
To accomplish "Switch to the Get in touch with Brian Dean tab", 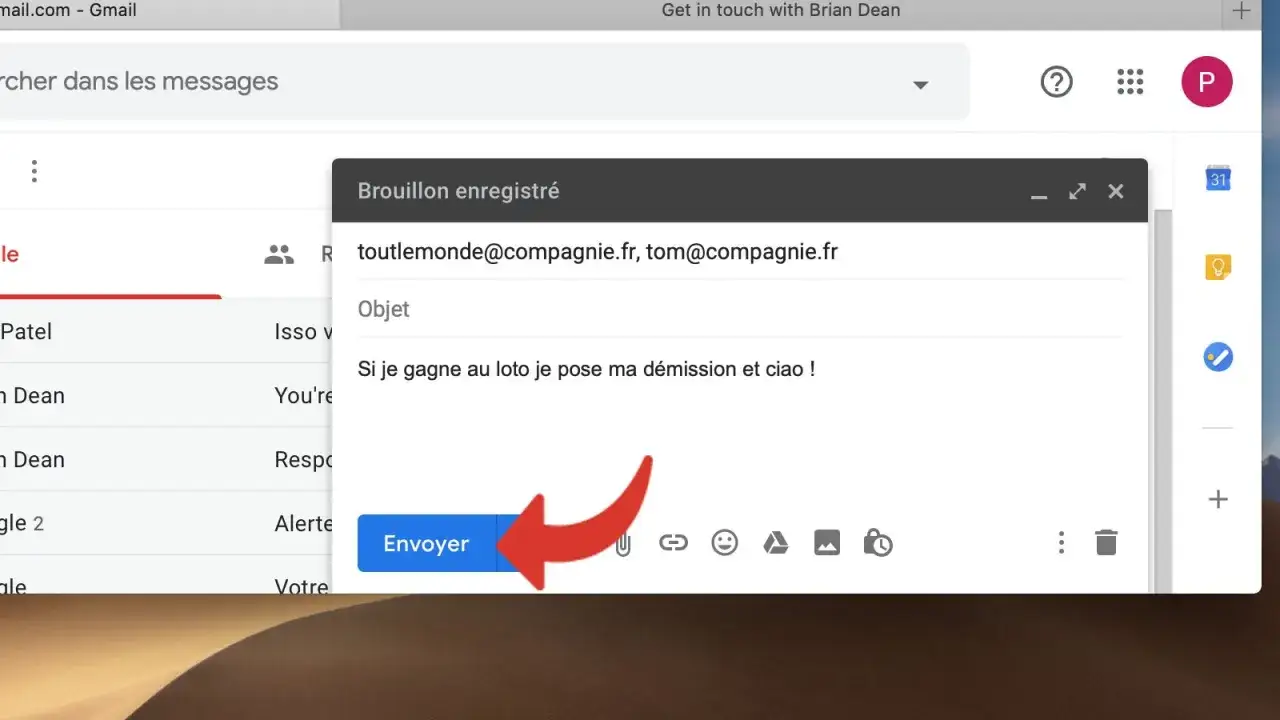I will pyautogui.click(x=781, y=11).
